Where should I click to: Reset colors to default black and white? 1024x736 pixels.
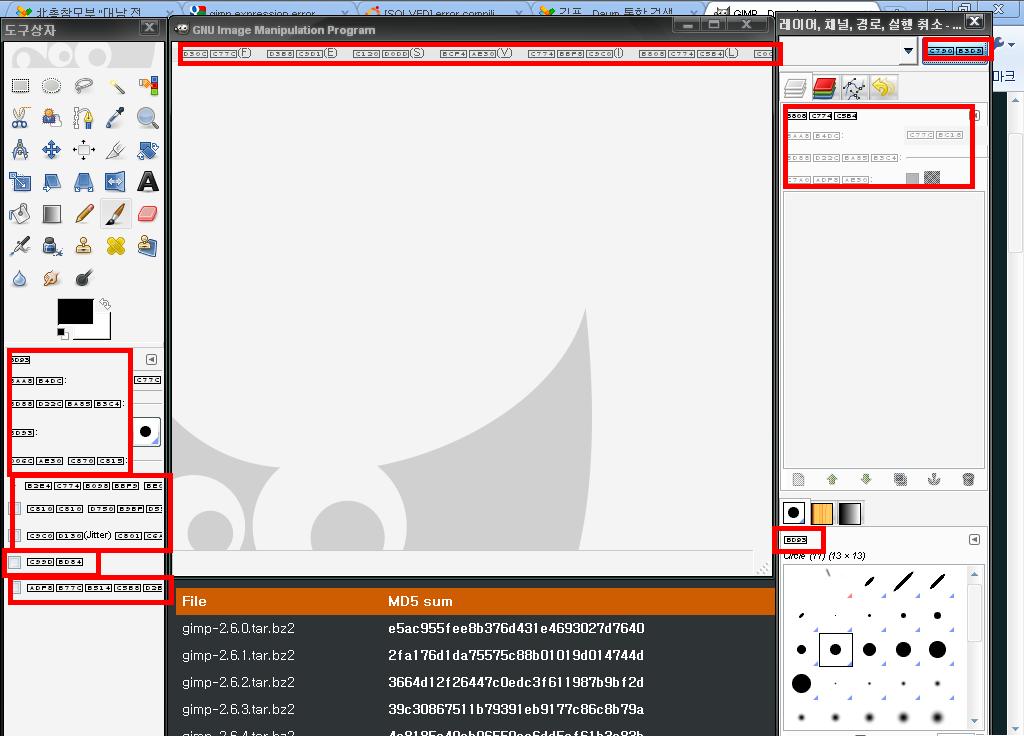click(62, 333)
